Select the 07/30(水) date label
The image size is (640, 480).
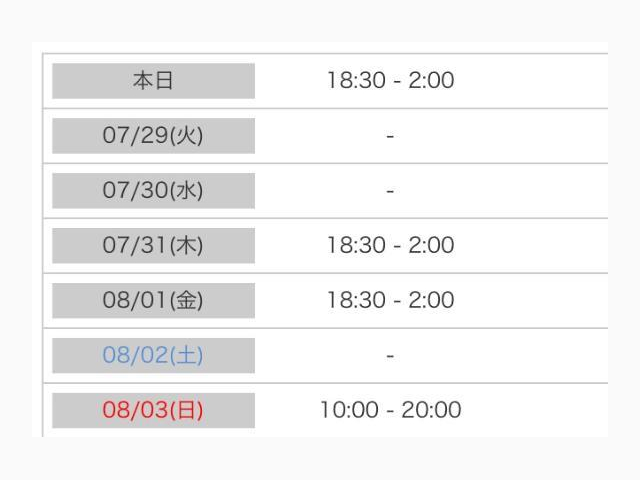(153, 191)
